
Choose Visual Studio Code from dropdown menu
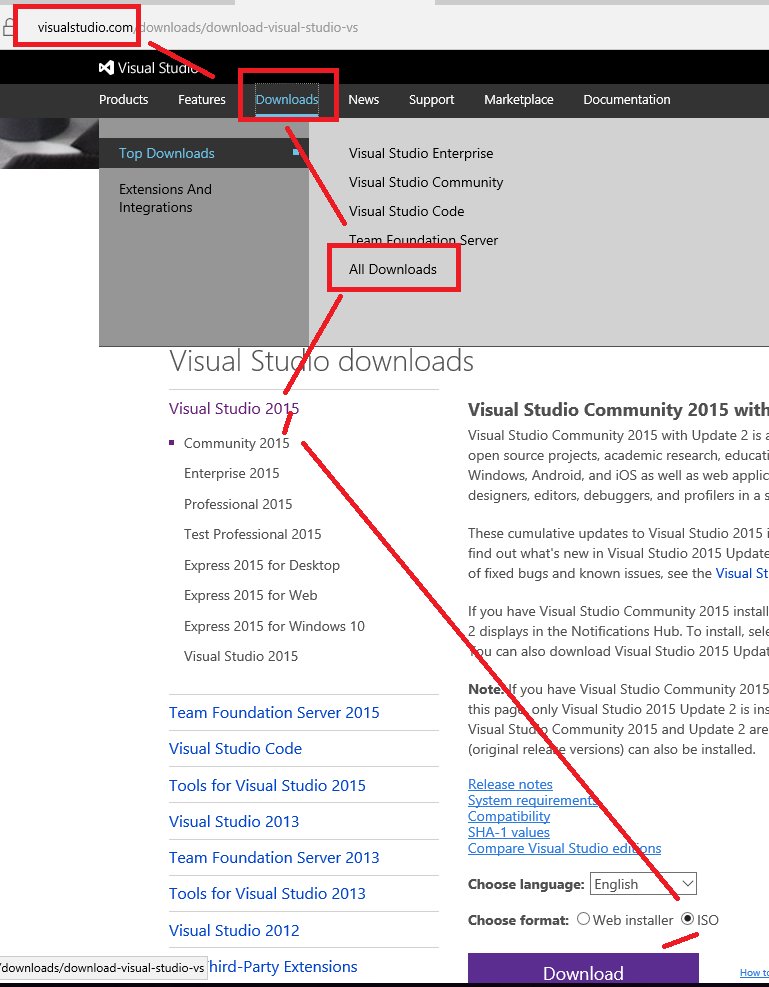407,212
